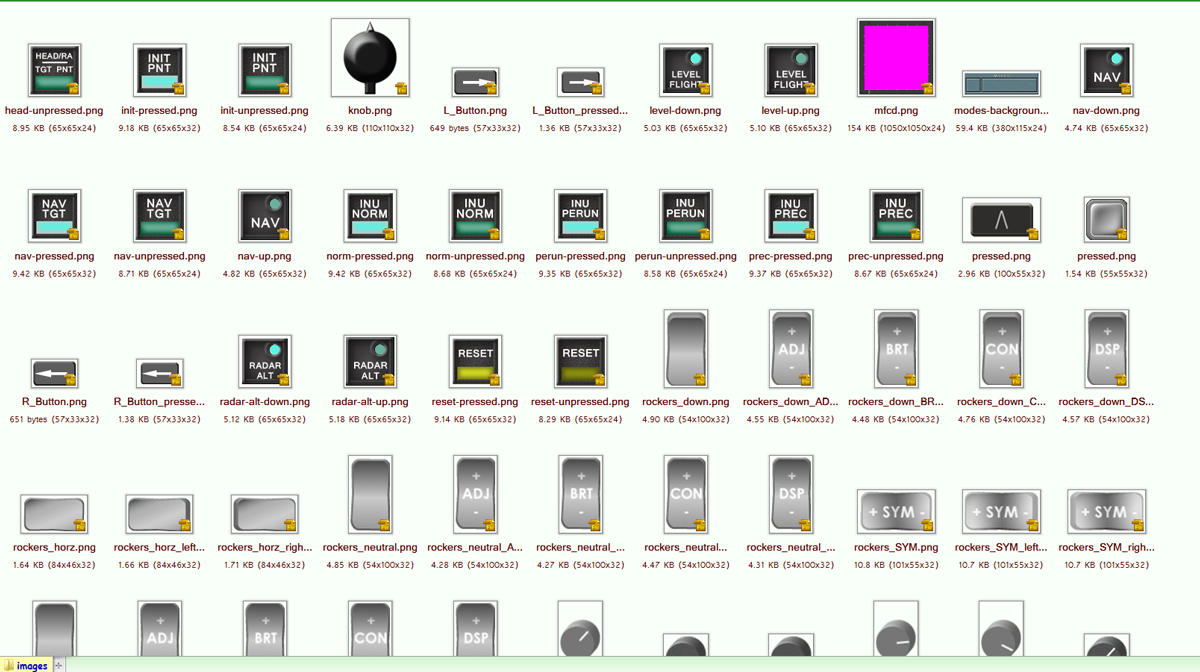Click the new tab button beside images
The height and width of the screenshot is (672, 1200).
pos(58,665)
